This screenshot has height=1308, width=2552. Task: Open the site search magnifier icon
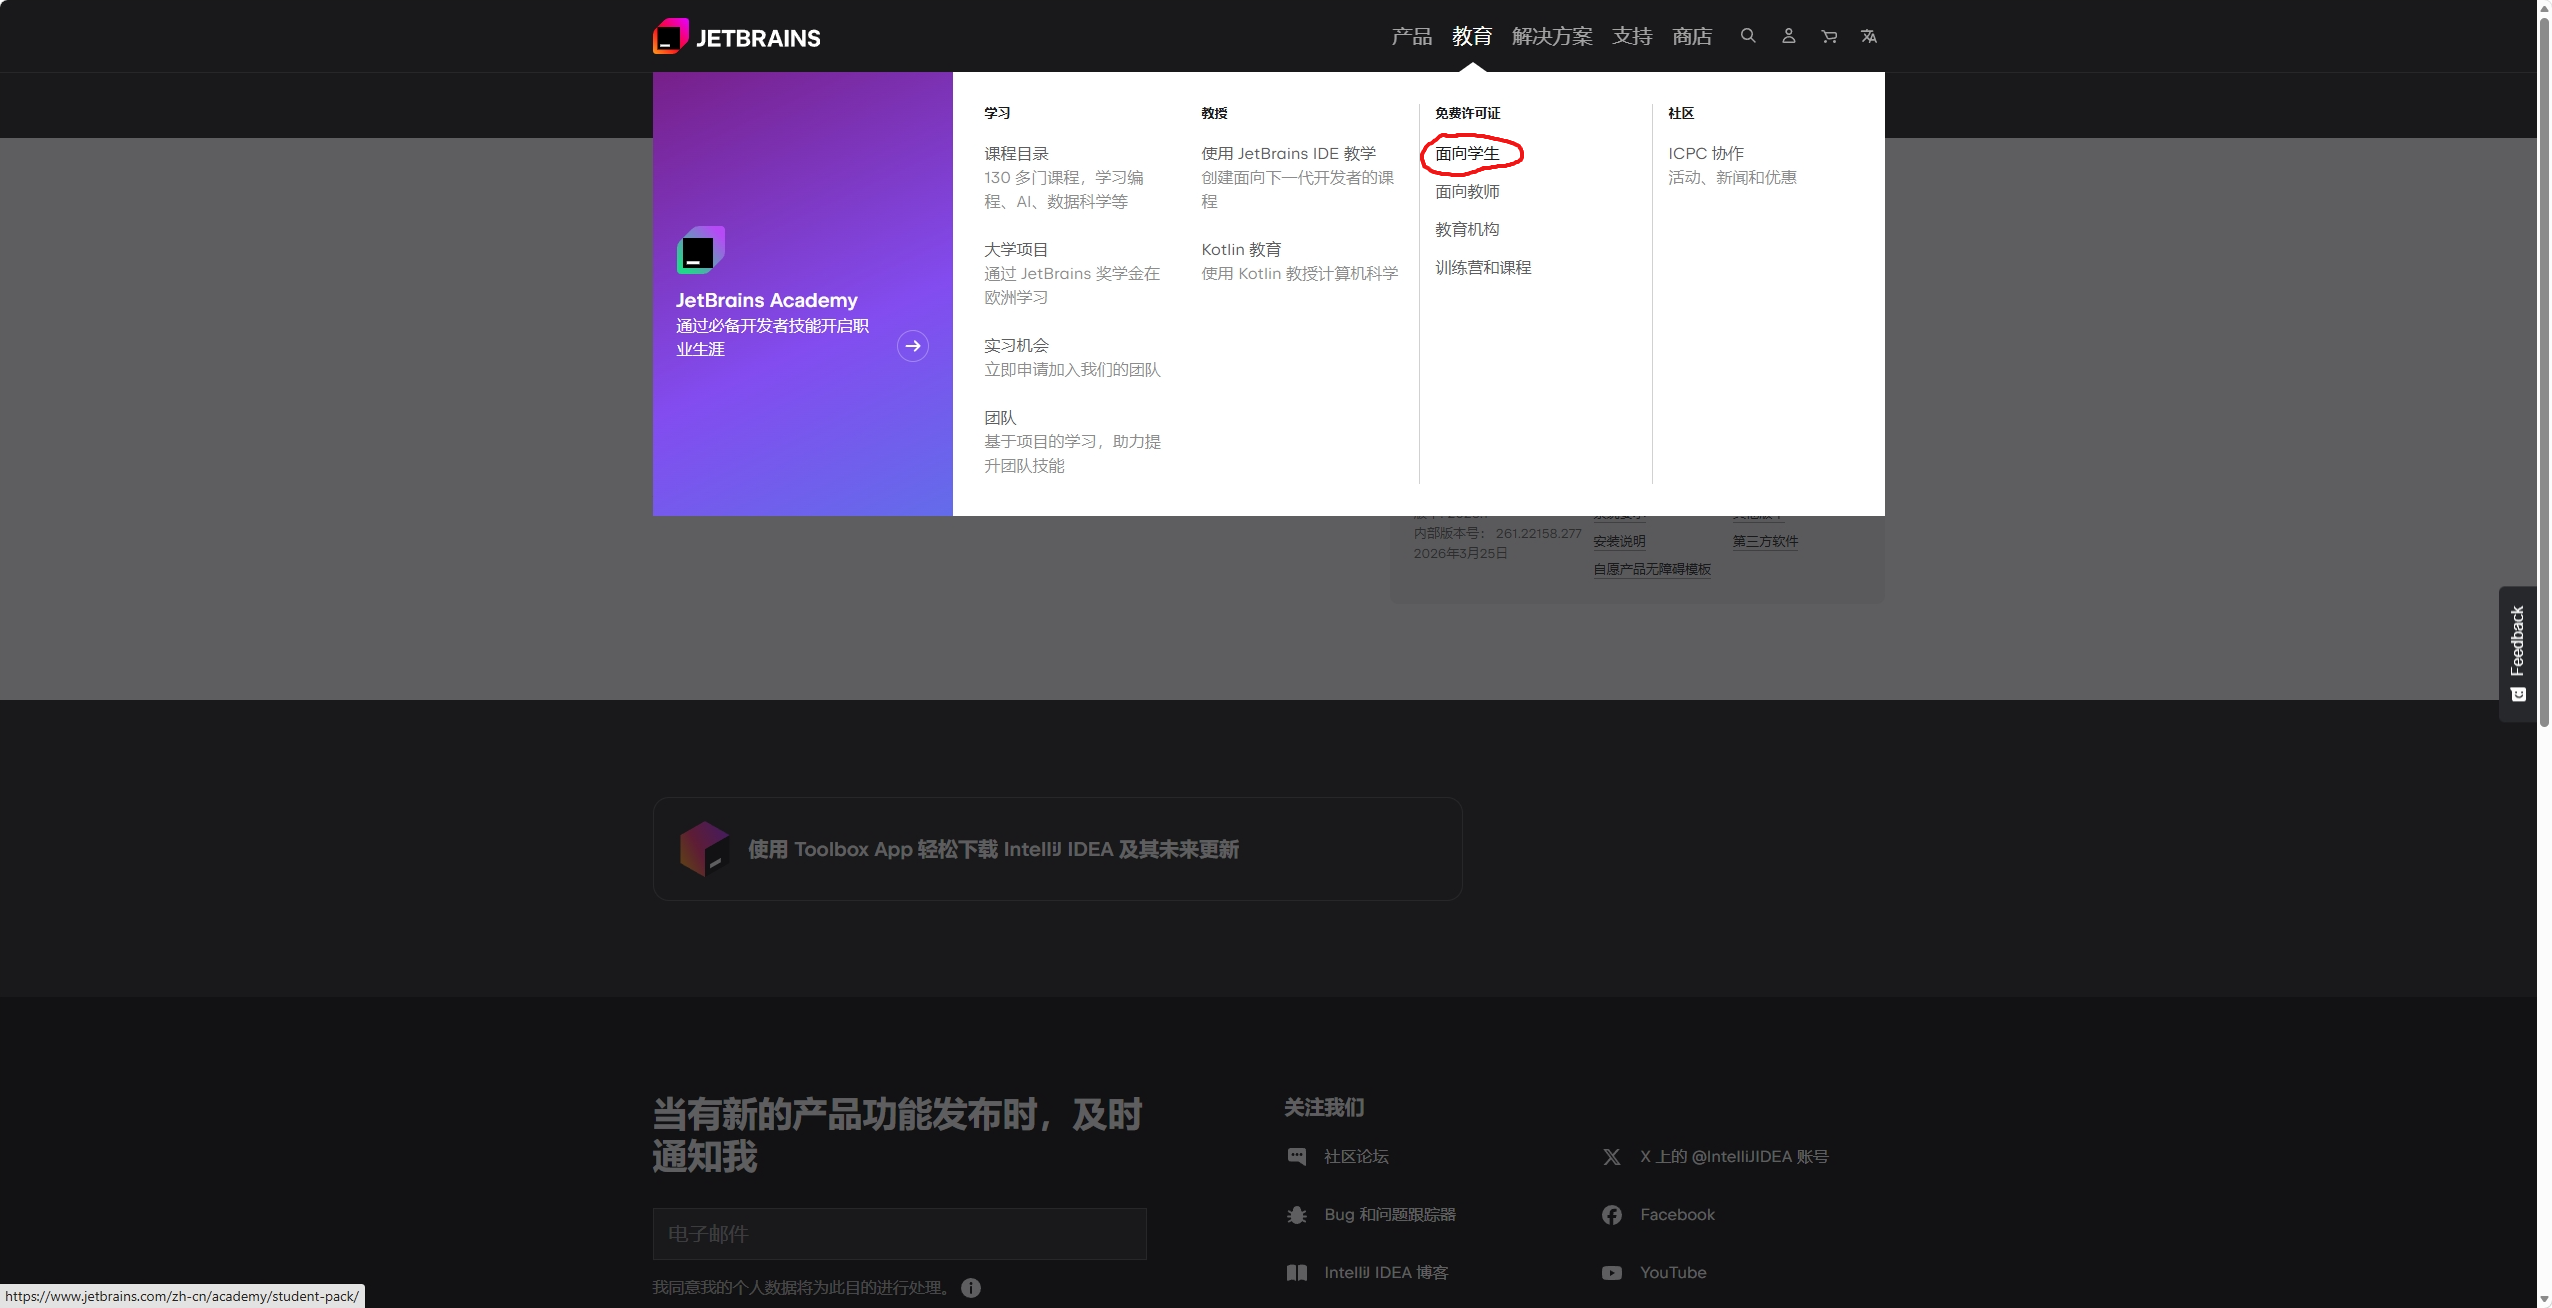point(1748,36)
